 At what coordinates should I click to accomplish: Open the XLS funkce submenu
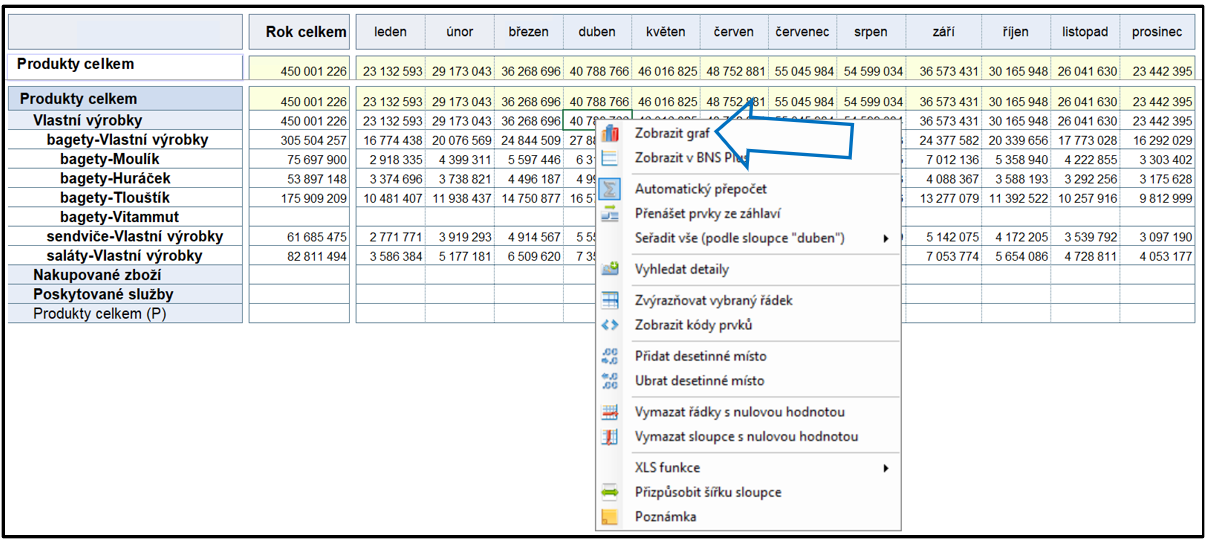point(747,468)
